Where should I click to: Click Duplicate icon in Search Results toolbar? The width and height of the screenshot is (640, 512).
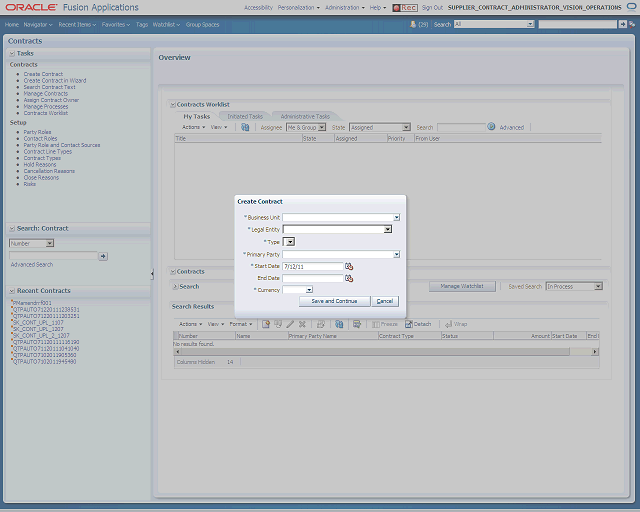278,324
